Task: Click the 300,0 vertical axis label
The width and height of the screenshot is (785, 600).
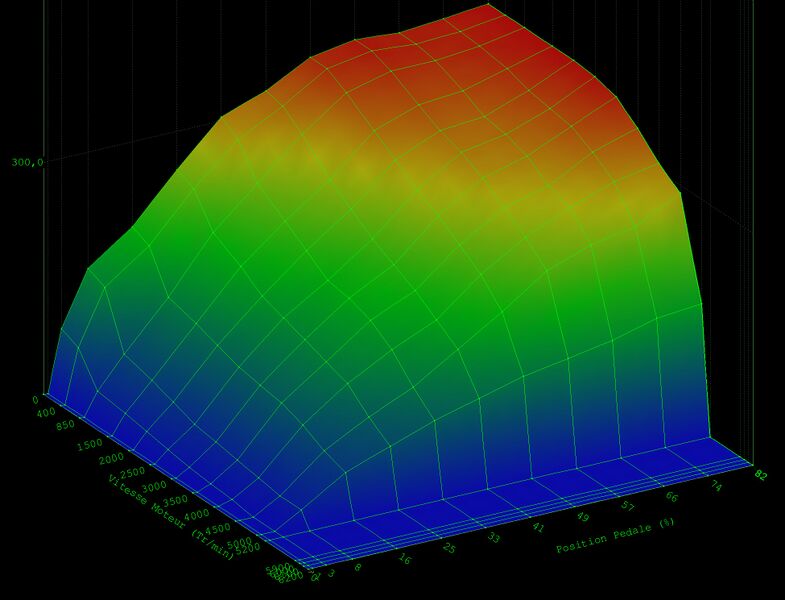Action: pyautogui.click(x=27, y=162)
